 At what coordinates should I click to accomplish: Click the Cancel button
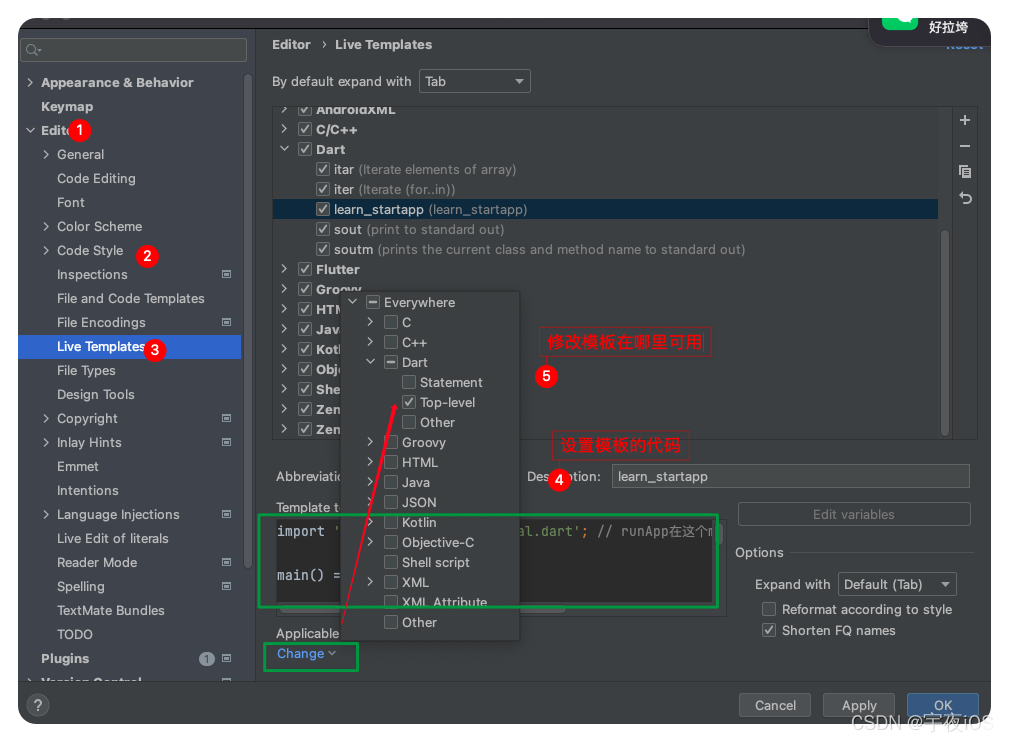coord(775,705)
